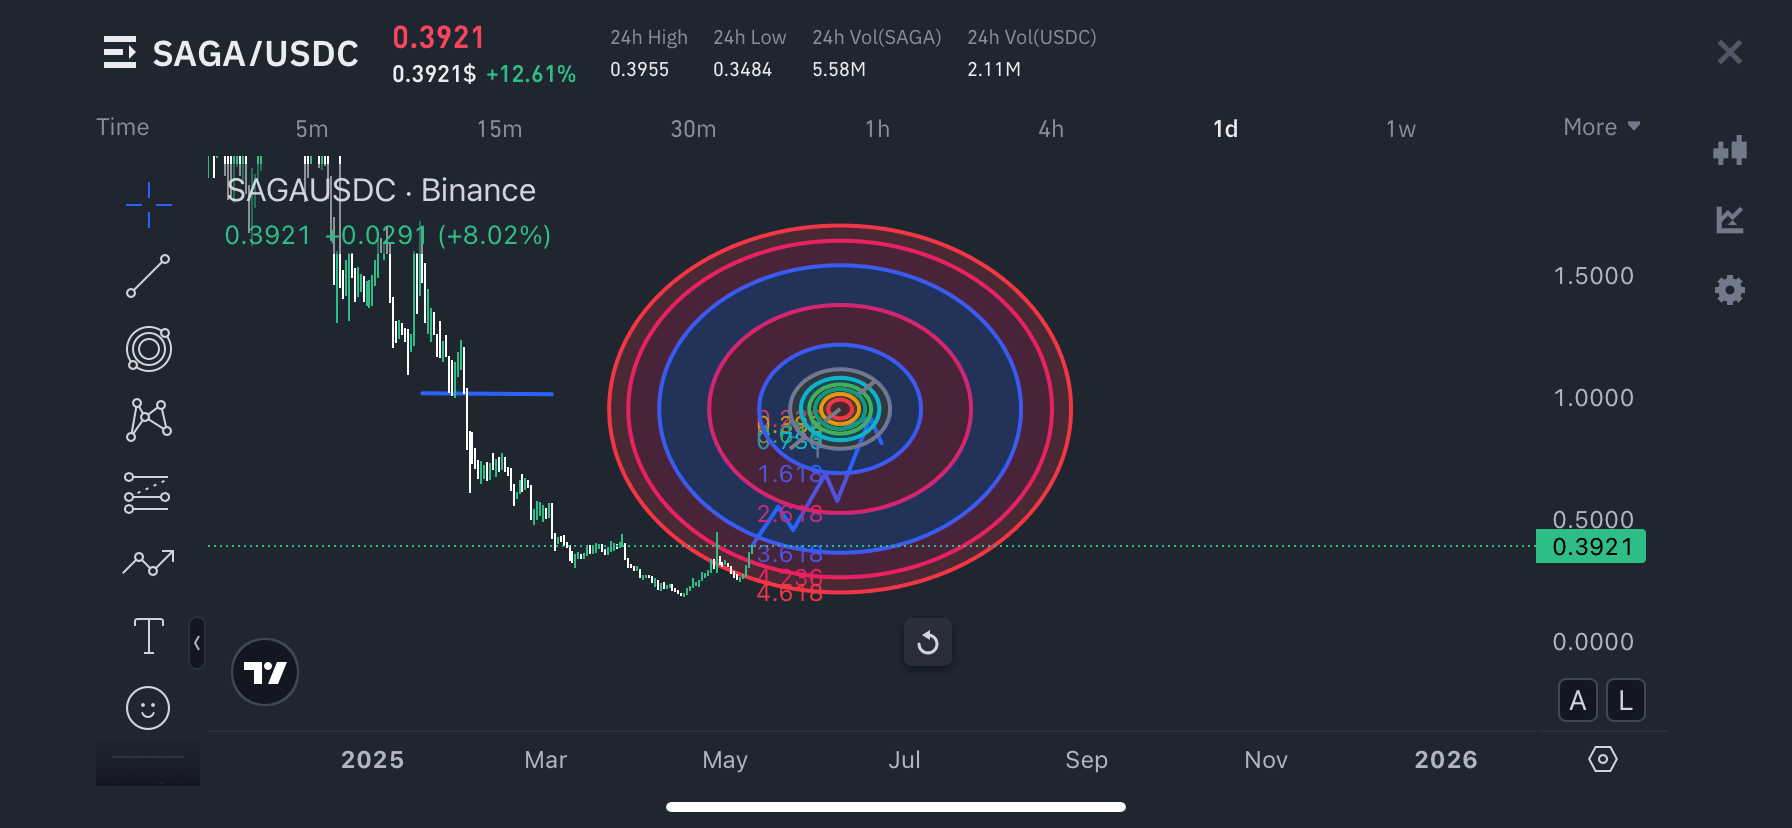Select the crosshair cursor tool
Viewport: 1792px width, 828px height.
point(148,205)
